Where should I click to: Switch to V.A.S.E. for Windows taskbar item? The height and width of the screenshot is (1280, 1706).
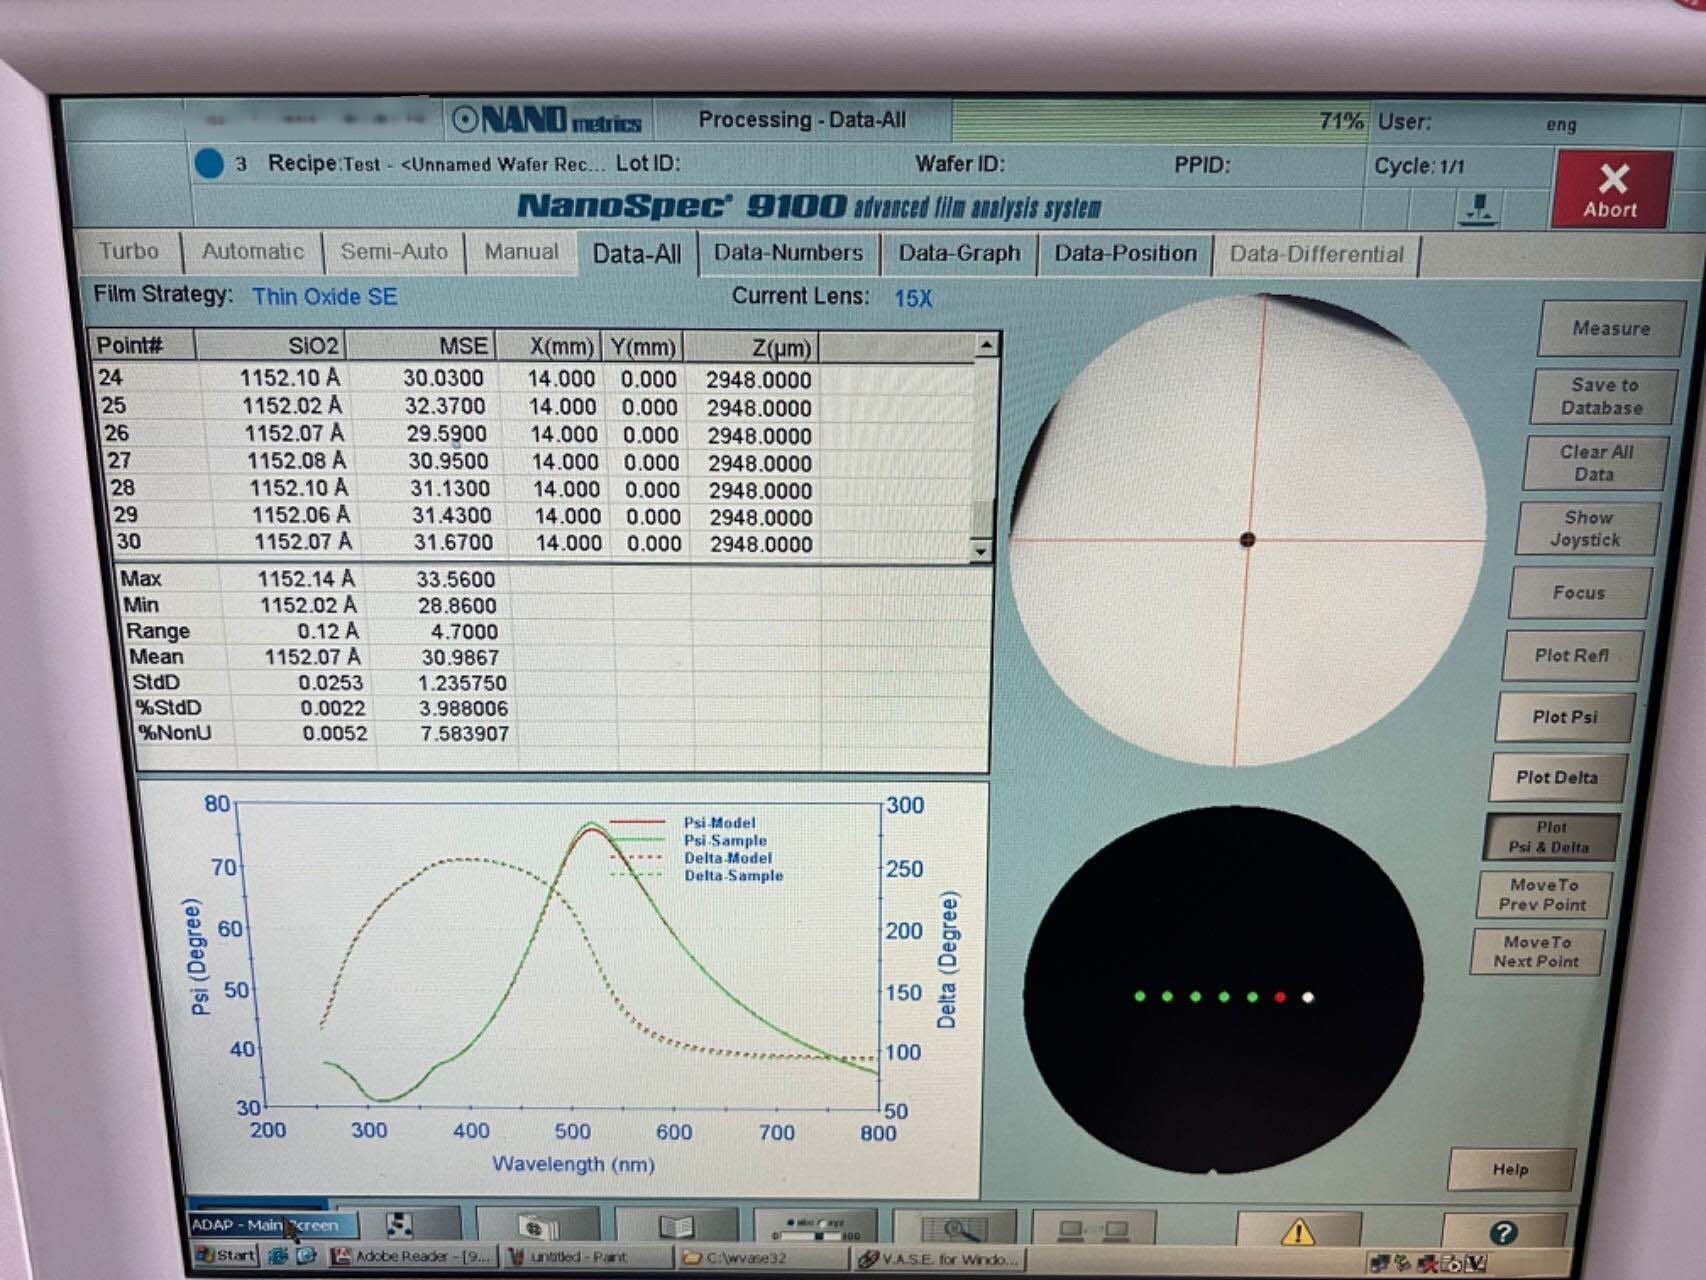[940, 1259]
